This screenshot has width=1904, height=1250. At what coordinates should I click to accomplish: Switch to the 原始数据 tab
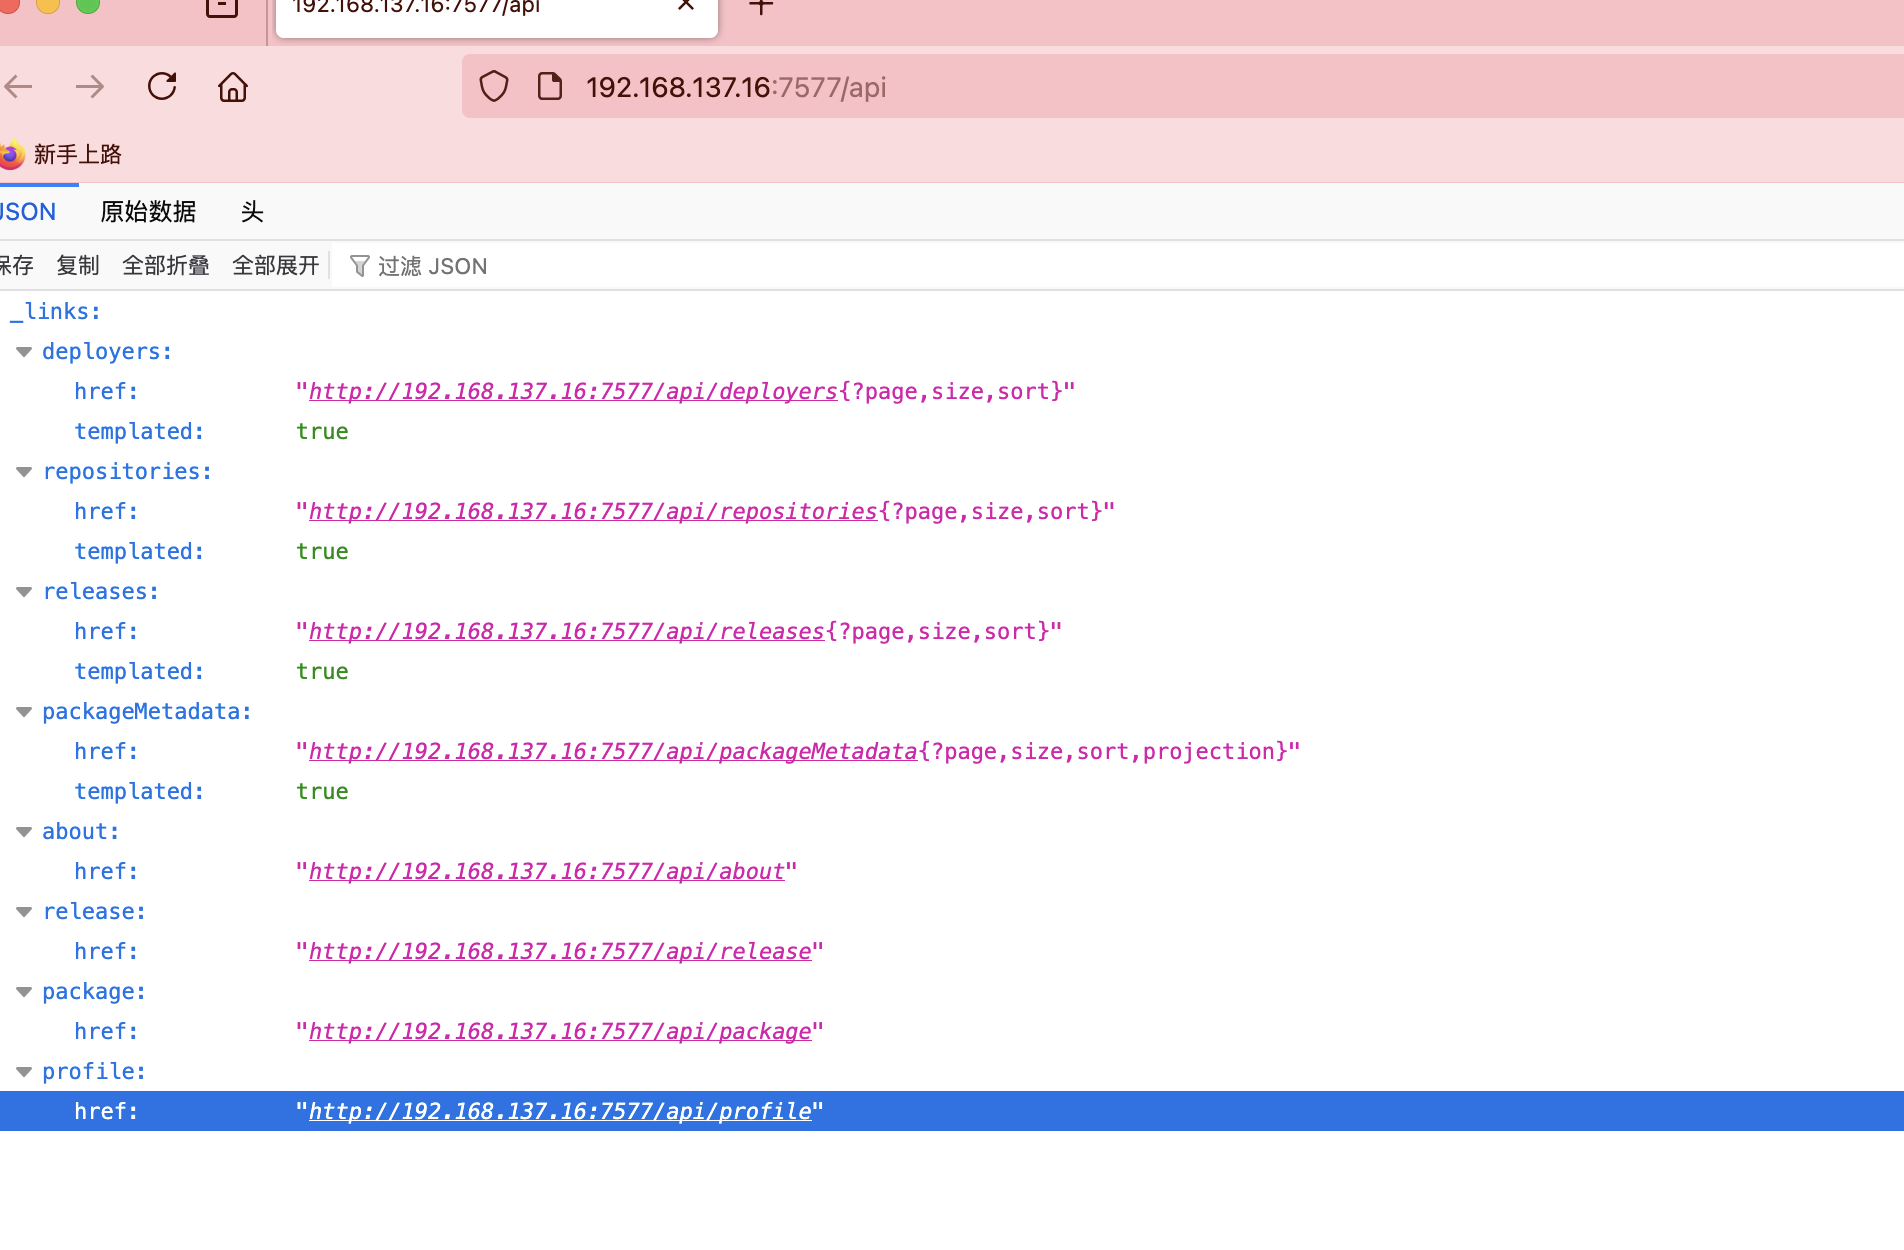point(148,212)
